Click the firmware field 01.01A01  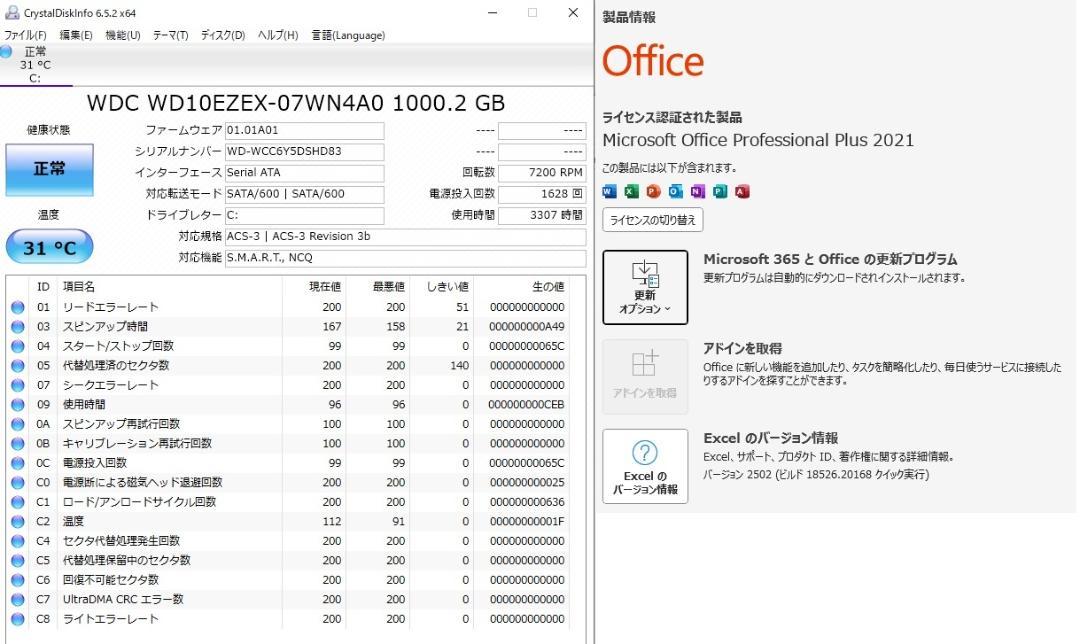pos(304,130)
